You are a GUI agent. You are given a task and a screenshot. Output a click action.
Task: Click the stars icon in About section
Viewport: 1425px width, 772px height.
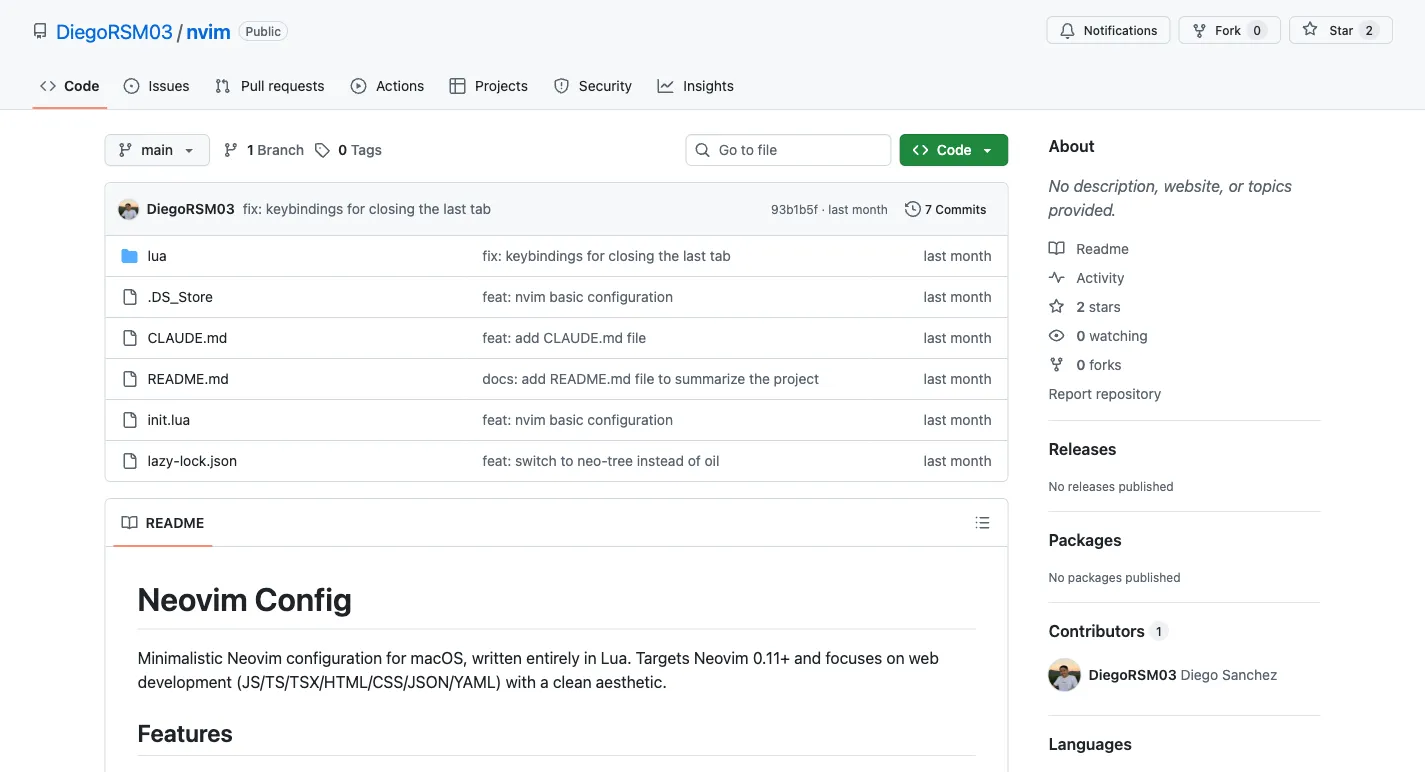tap(1056, 307)
